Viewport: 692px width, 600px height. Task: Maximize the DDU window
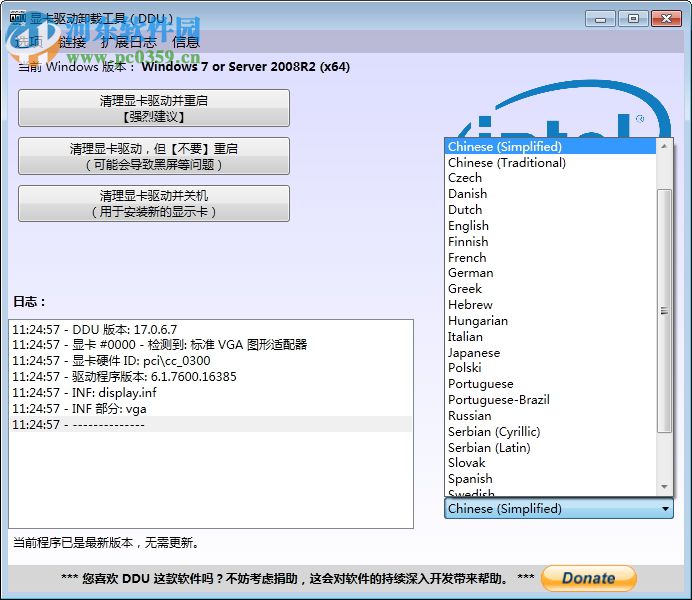click(633, 19)
